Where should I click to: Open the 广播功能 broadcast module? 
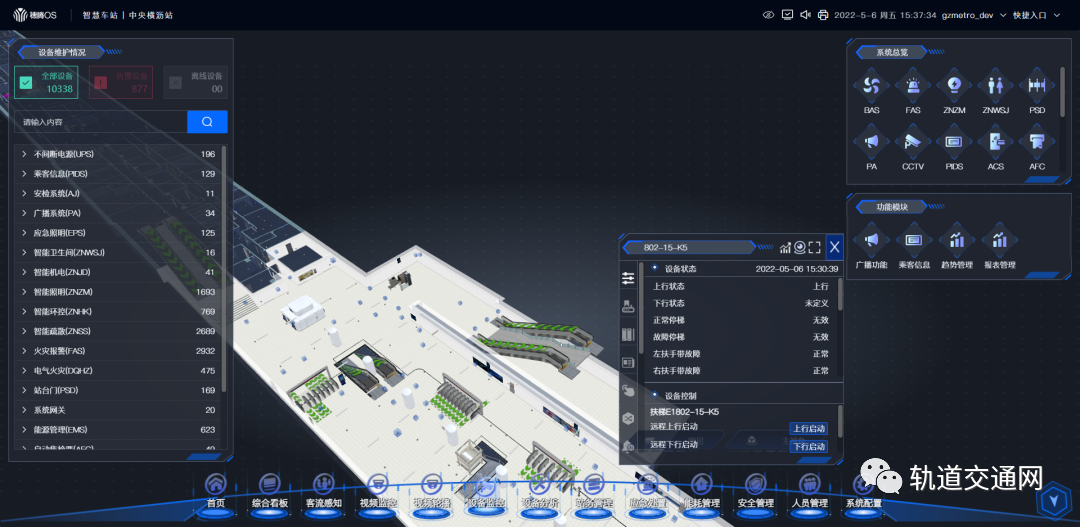point(871,241)
